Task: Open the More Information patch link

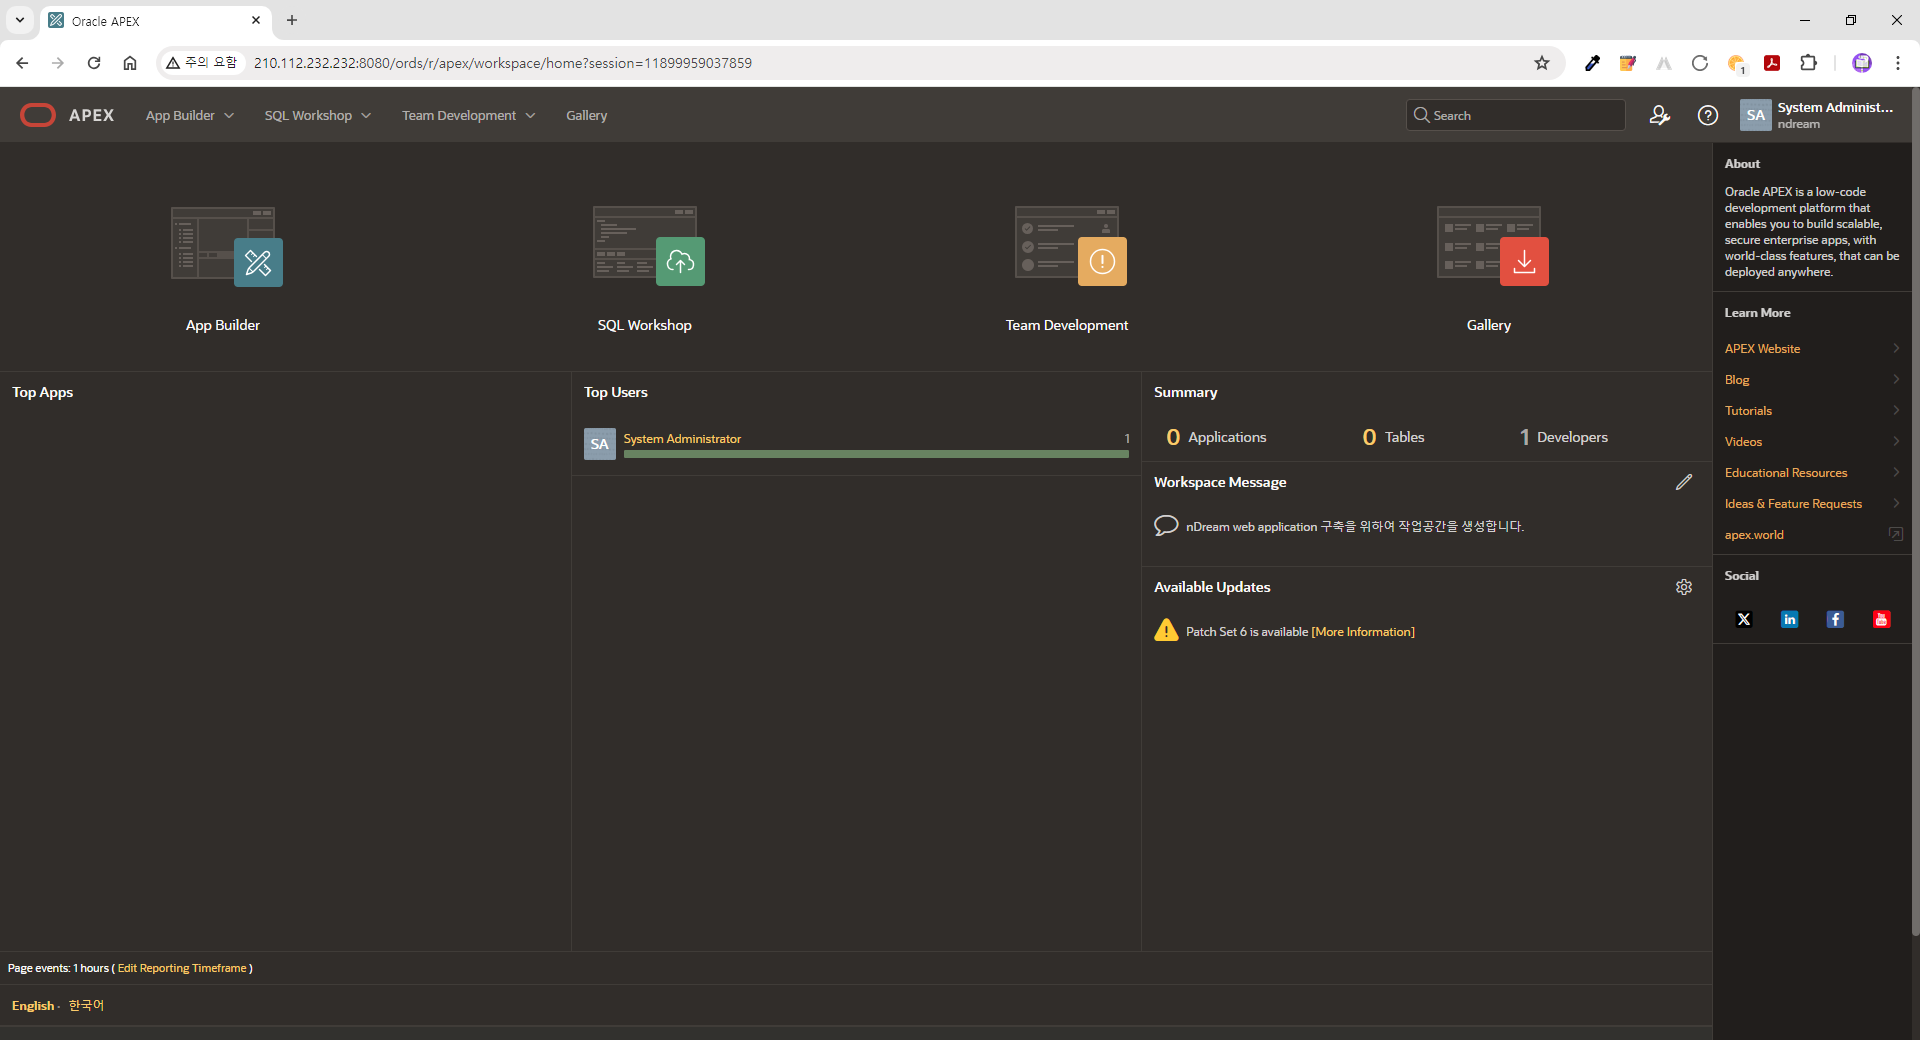Action: [1363, 632]
